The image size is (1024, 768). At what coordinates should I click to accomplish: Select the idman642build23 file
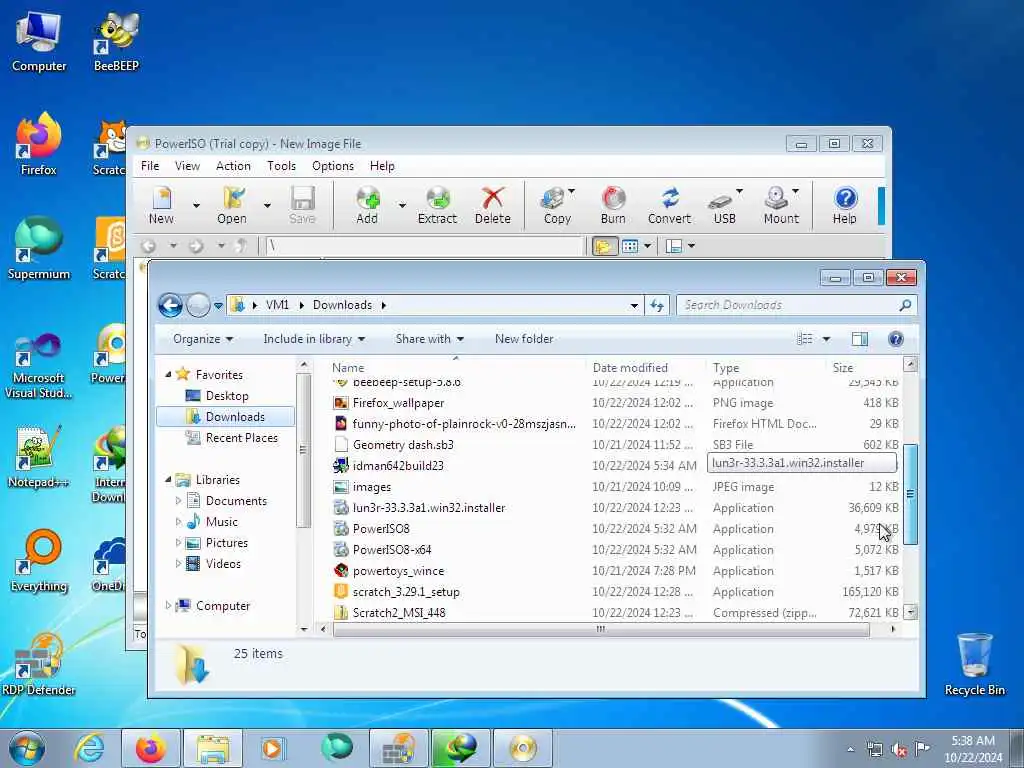pyautogui.click(x=398, y=466)
